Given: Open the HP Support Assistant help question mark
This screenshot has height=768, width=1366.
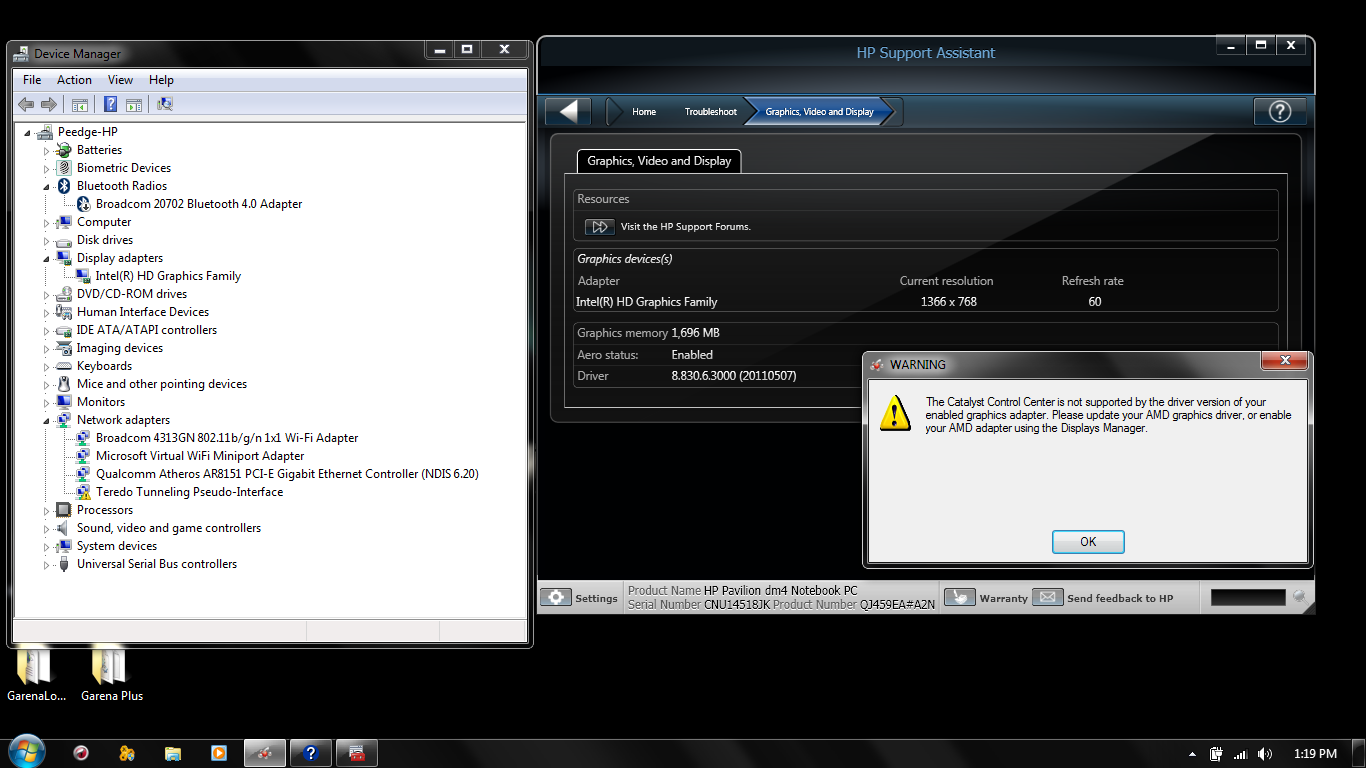Looking at the screenshot, I should point(1280,111).
